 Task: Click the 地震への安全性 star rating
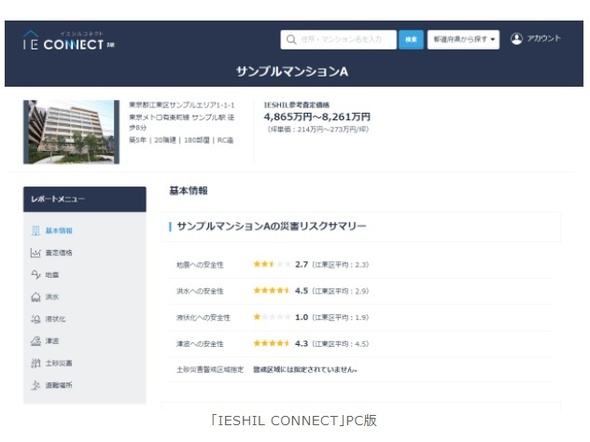(x=272, y=264)
